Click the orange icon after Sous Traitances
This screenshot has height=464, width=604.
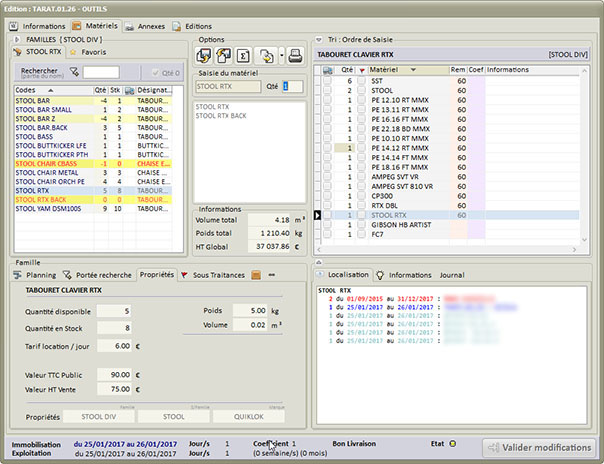click(256, 274)
